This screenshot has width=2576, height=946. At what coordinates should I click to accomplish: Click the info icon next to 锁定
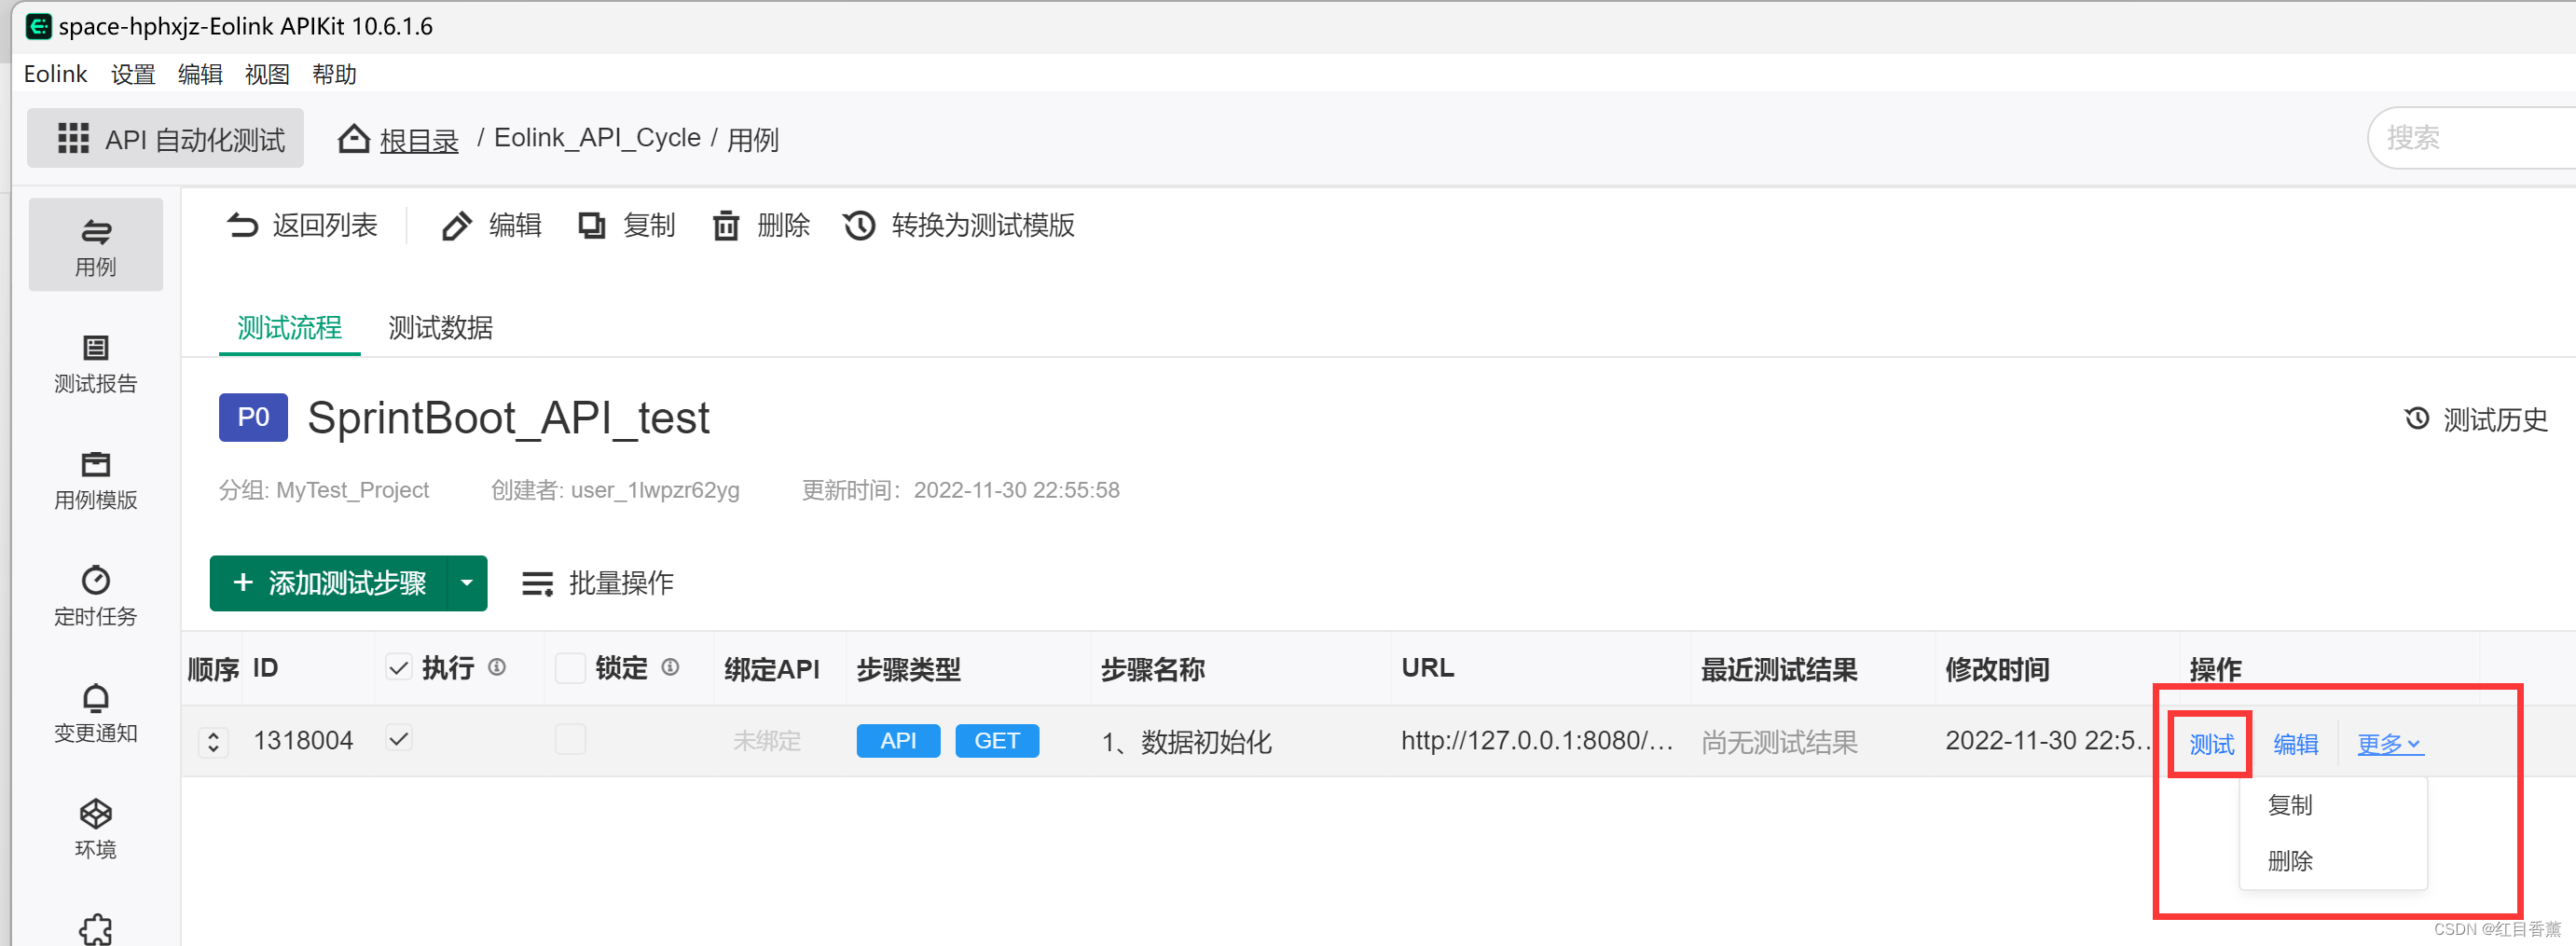pyautogui.click(x=671, y=667)
